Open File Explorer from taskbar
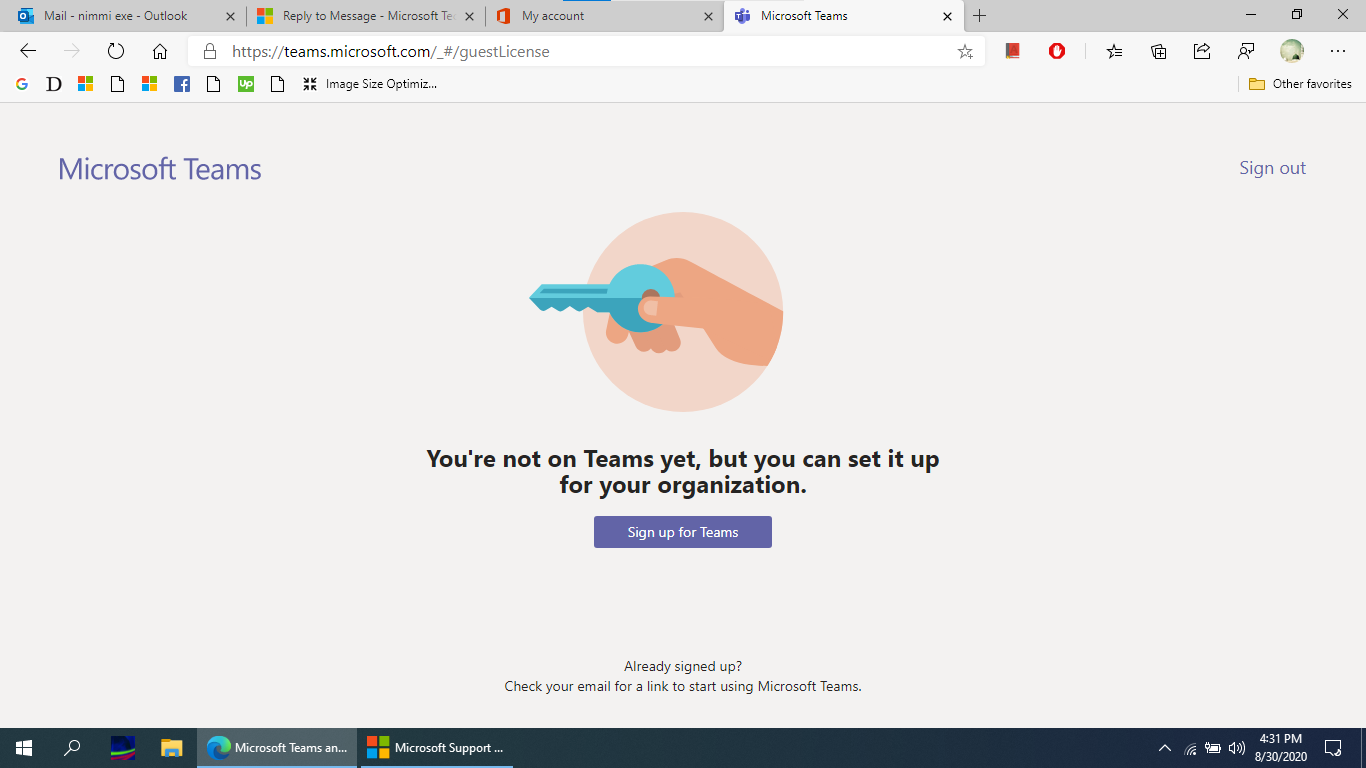Screen dimensions: 1366x768 [x=172, y=748]
